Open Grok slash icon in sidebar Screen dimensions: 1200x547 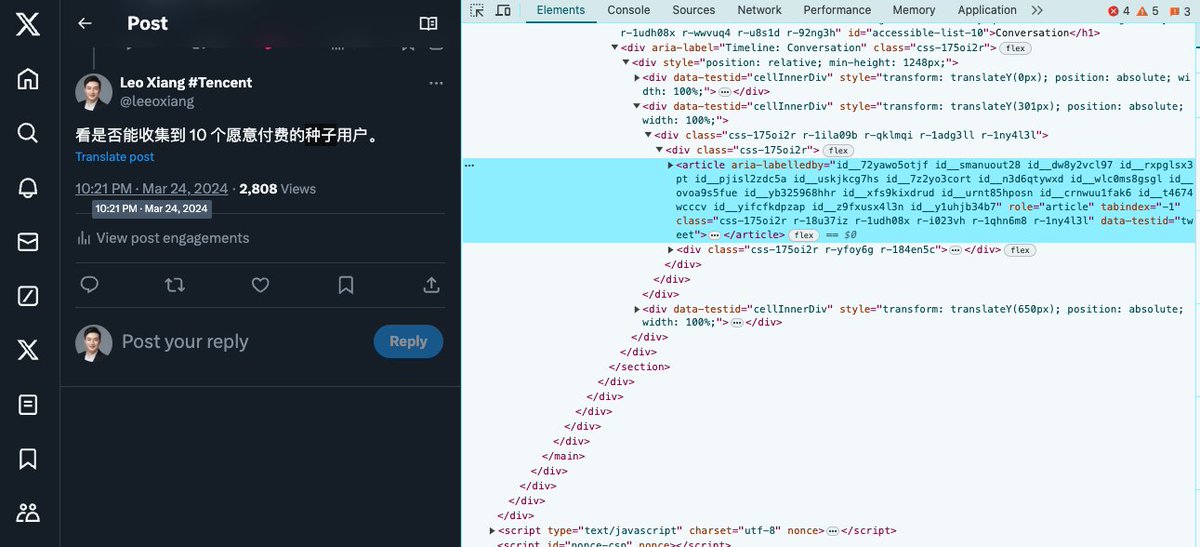click(28, 295)
